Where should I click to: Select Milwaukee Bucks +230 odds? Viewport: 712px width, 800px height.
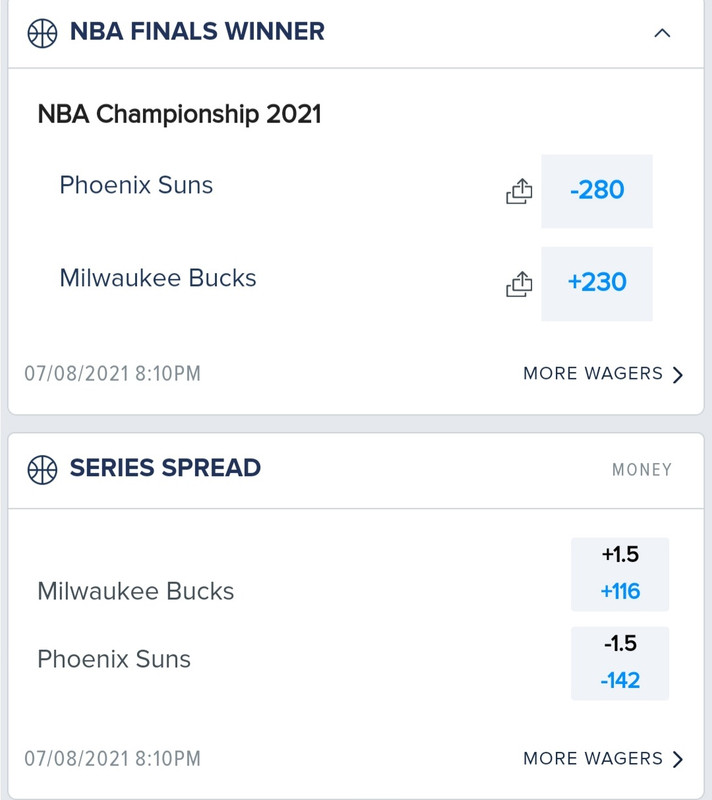coord(597,284)
